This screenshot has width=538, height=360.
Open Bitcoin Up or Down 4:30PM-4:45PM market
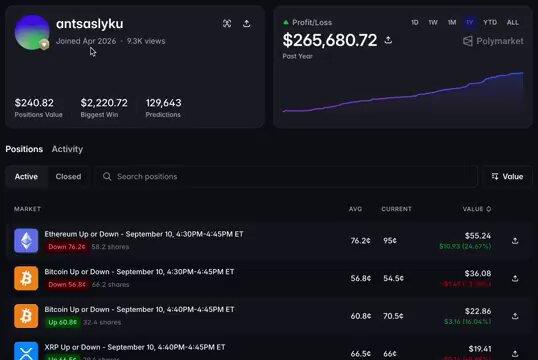click(139, 272)
